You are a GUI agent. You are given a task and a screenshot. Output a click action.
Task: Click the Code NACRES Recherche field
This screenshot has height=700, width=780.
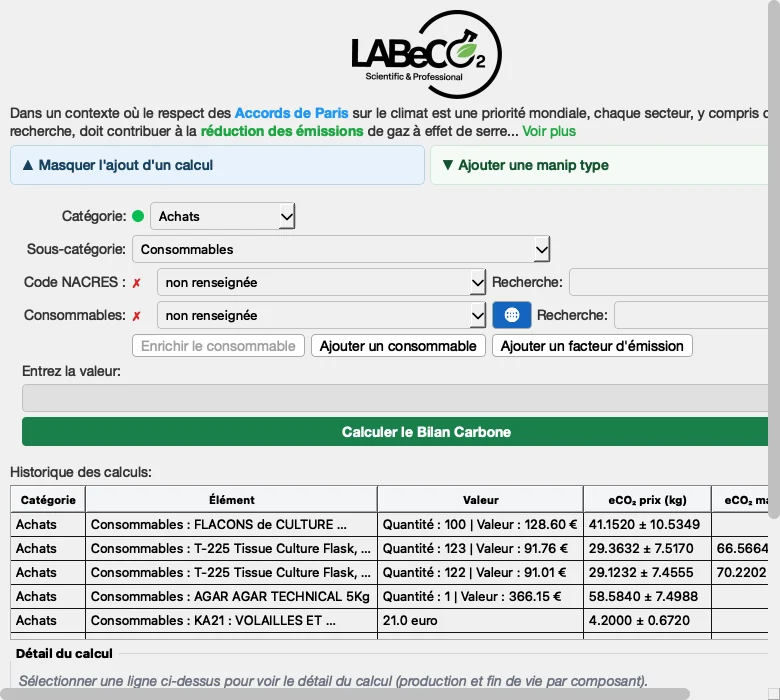point(669,282)
